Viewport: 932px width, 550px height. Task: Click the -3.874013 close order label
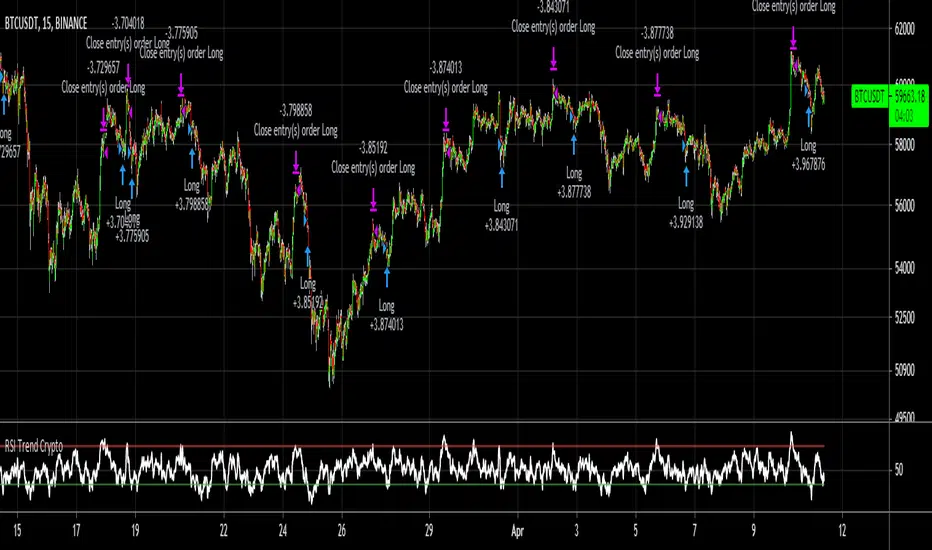point(446,77)
